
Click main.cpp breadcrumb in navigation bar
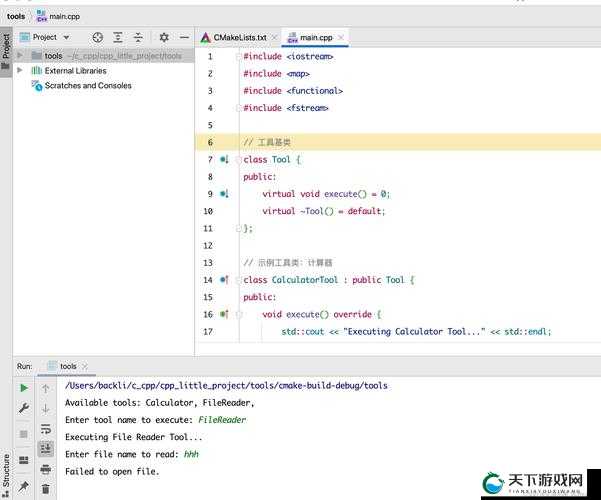tap(58, 16)
